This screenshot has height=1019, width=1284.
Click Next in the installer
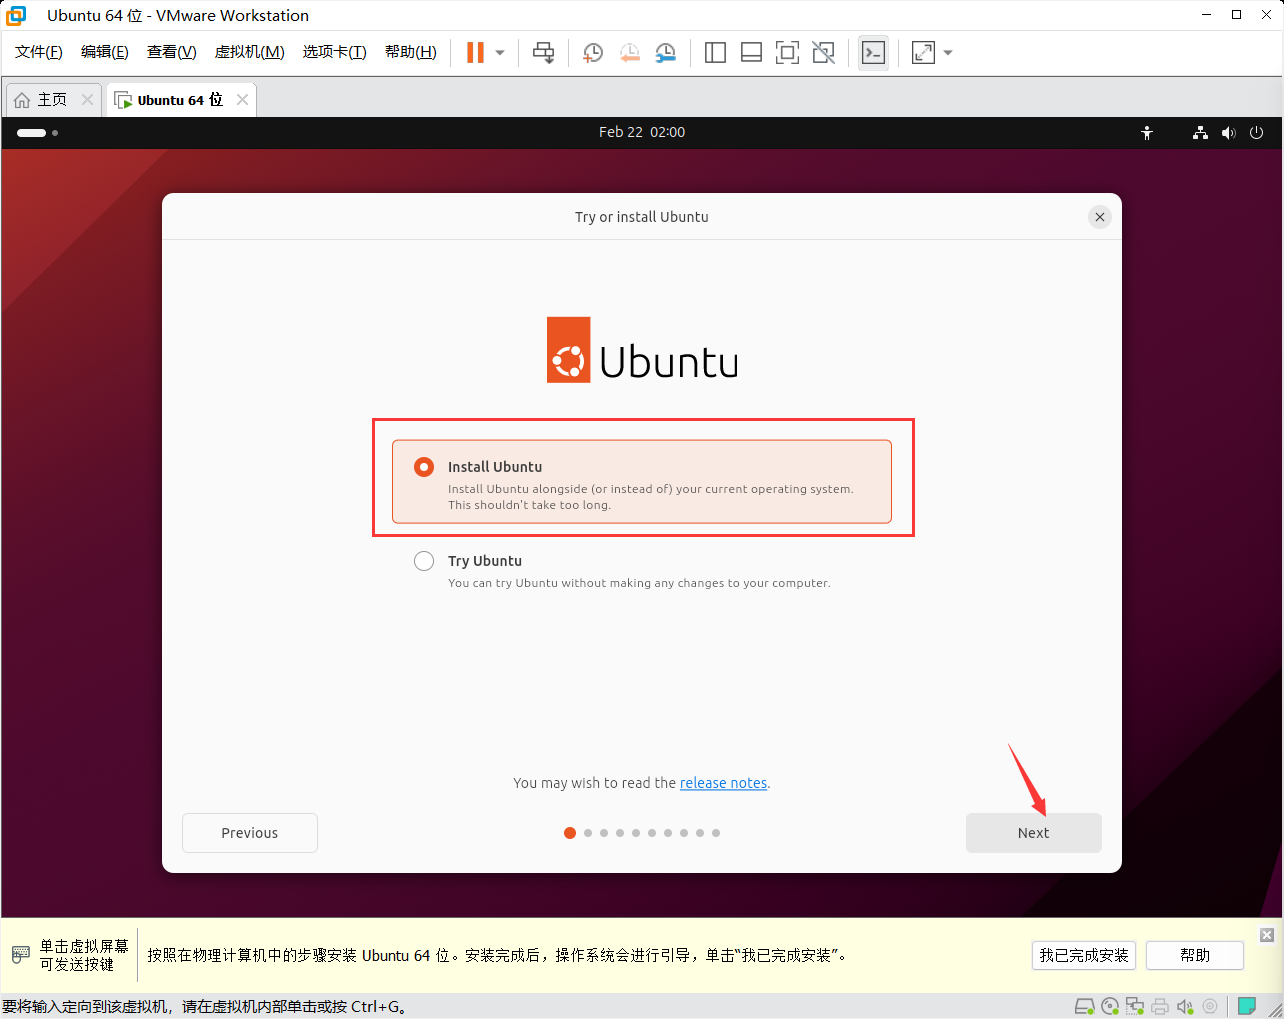point(1033,833)
